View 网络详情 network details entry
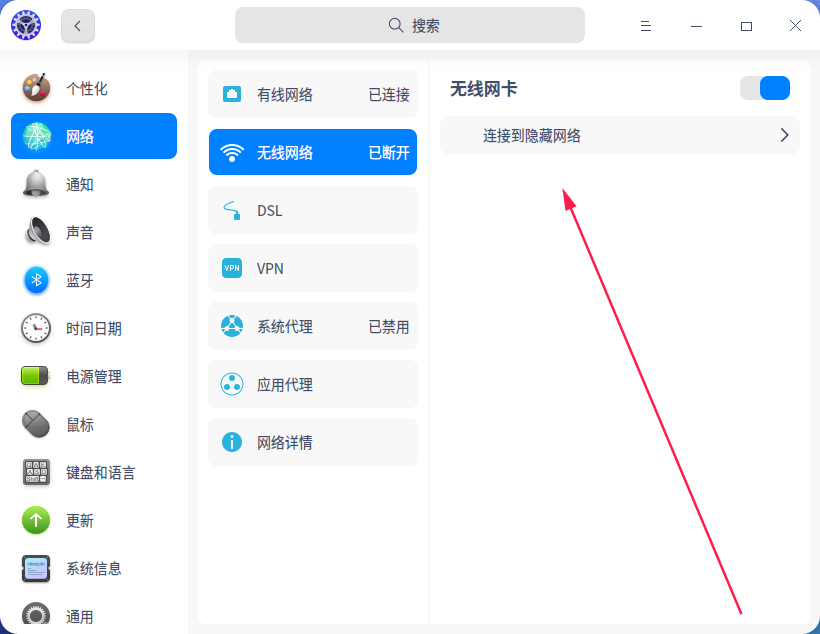 click(312, 442)
